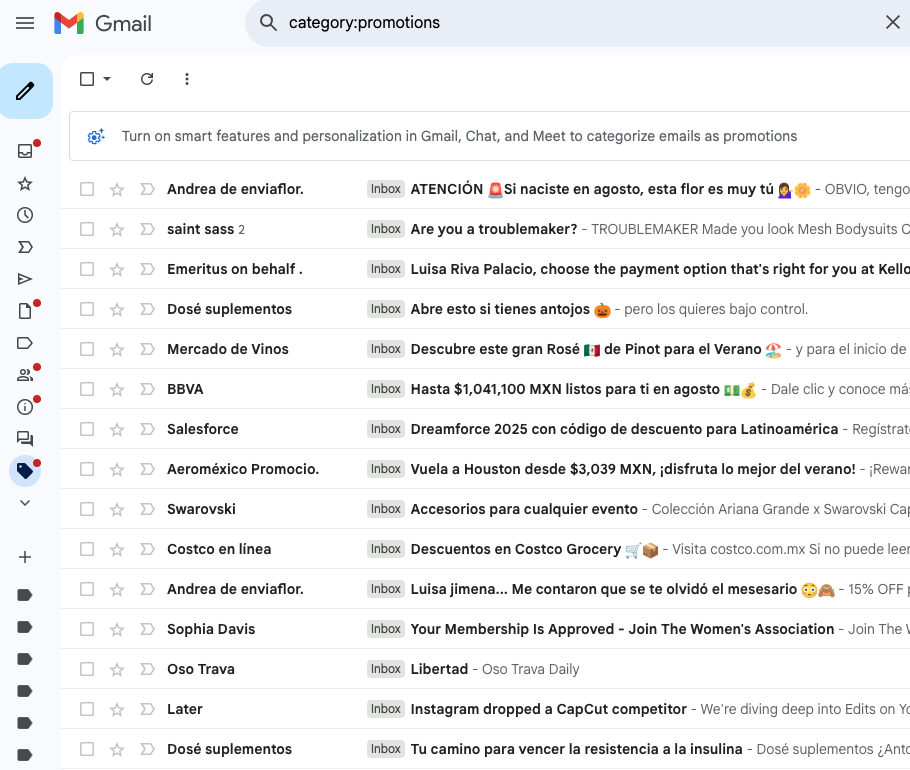
Task: Star the Oso Trava email
Action: point(117,670)
